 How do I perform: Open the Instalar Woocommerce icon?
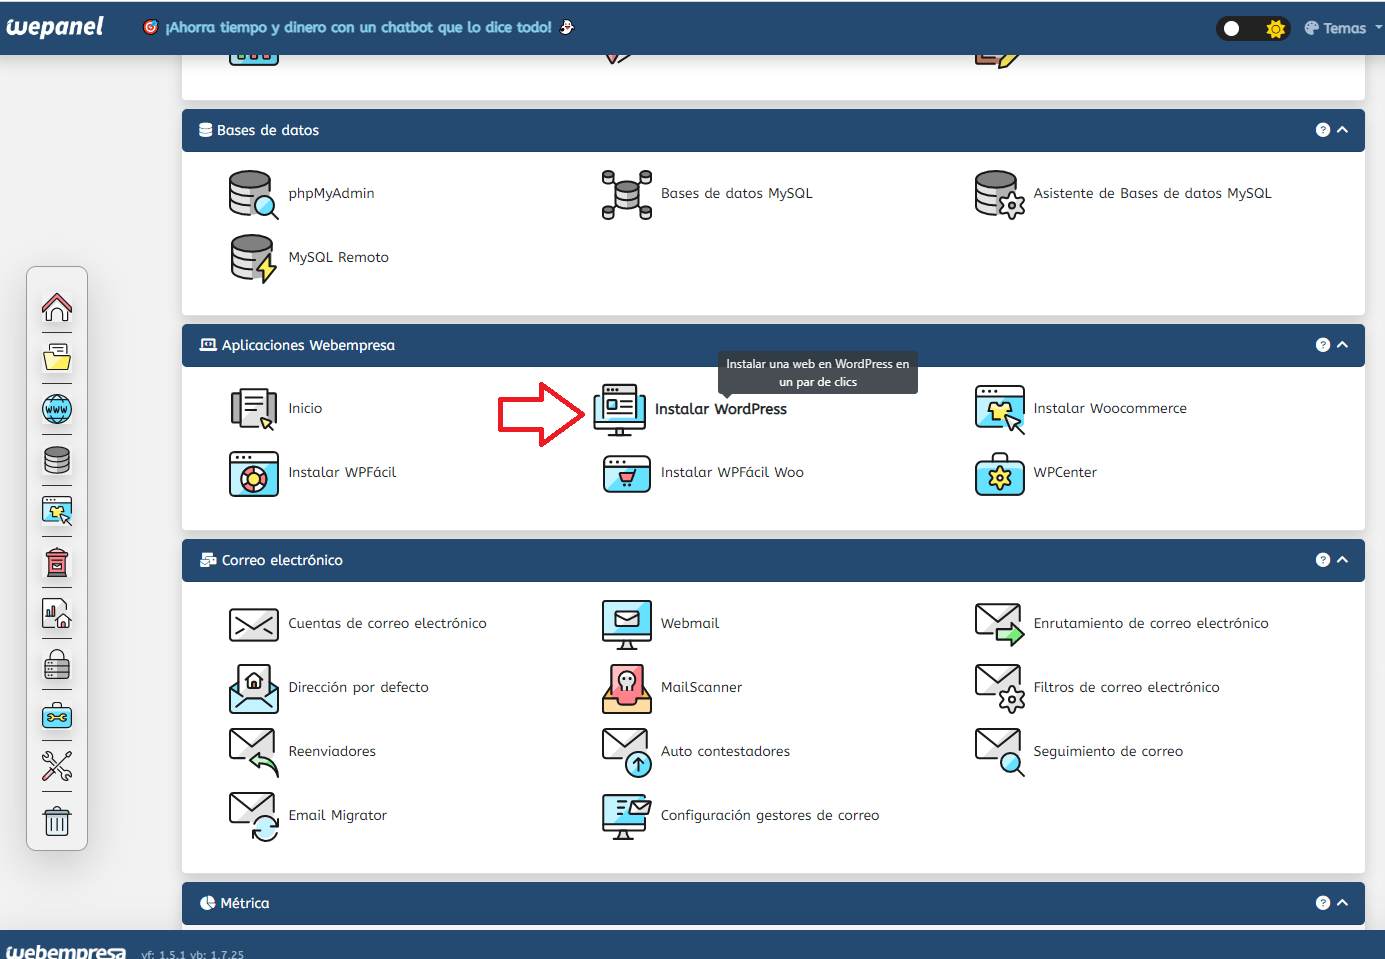pos(1000,409)
